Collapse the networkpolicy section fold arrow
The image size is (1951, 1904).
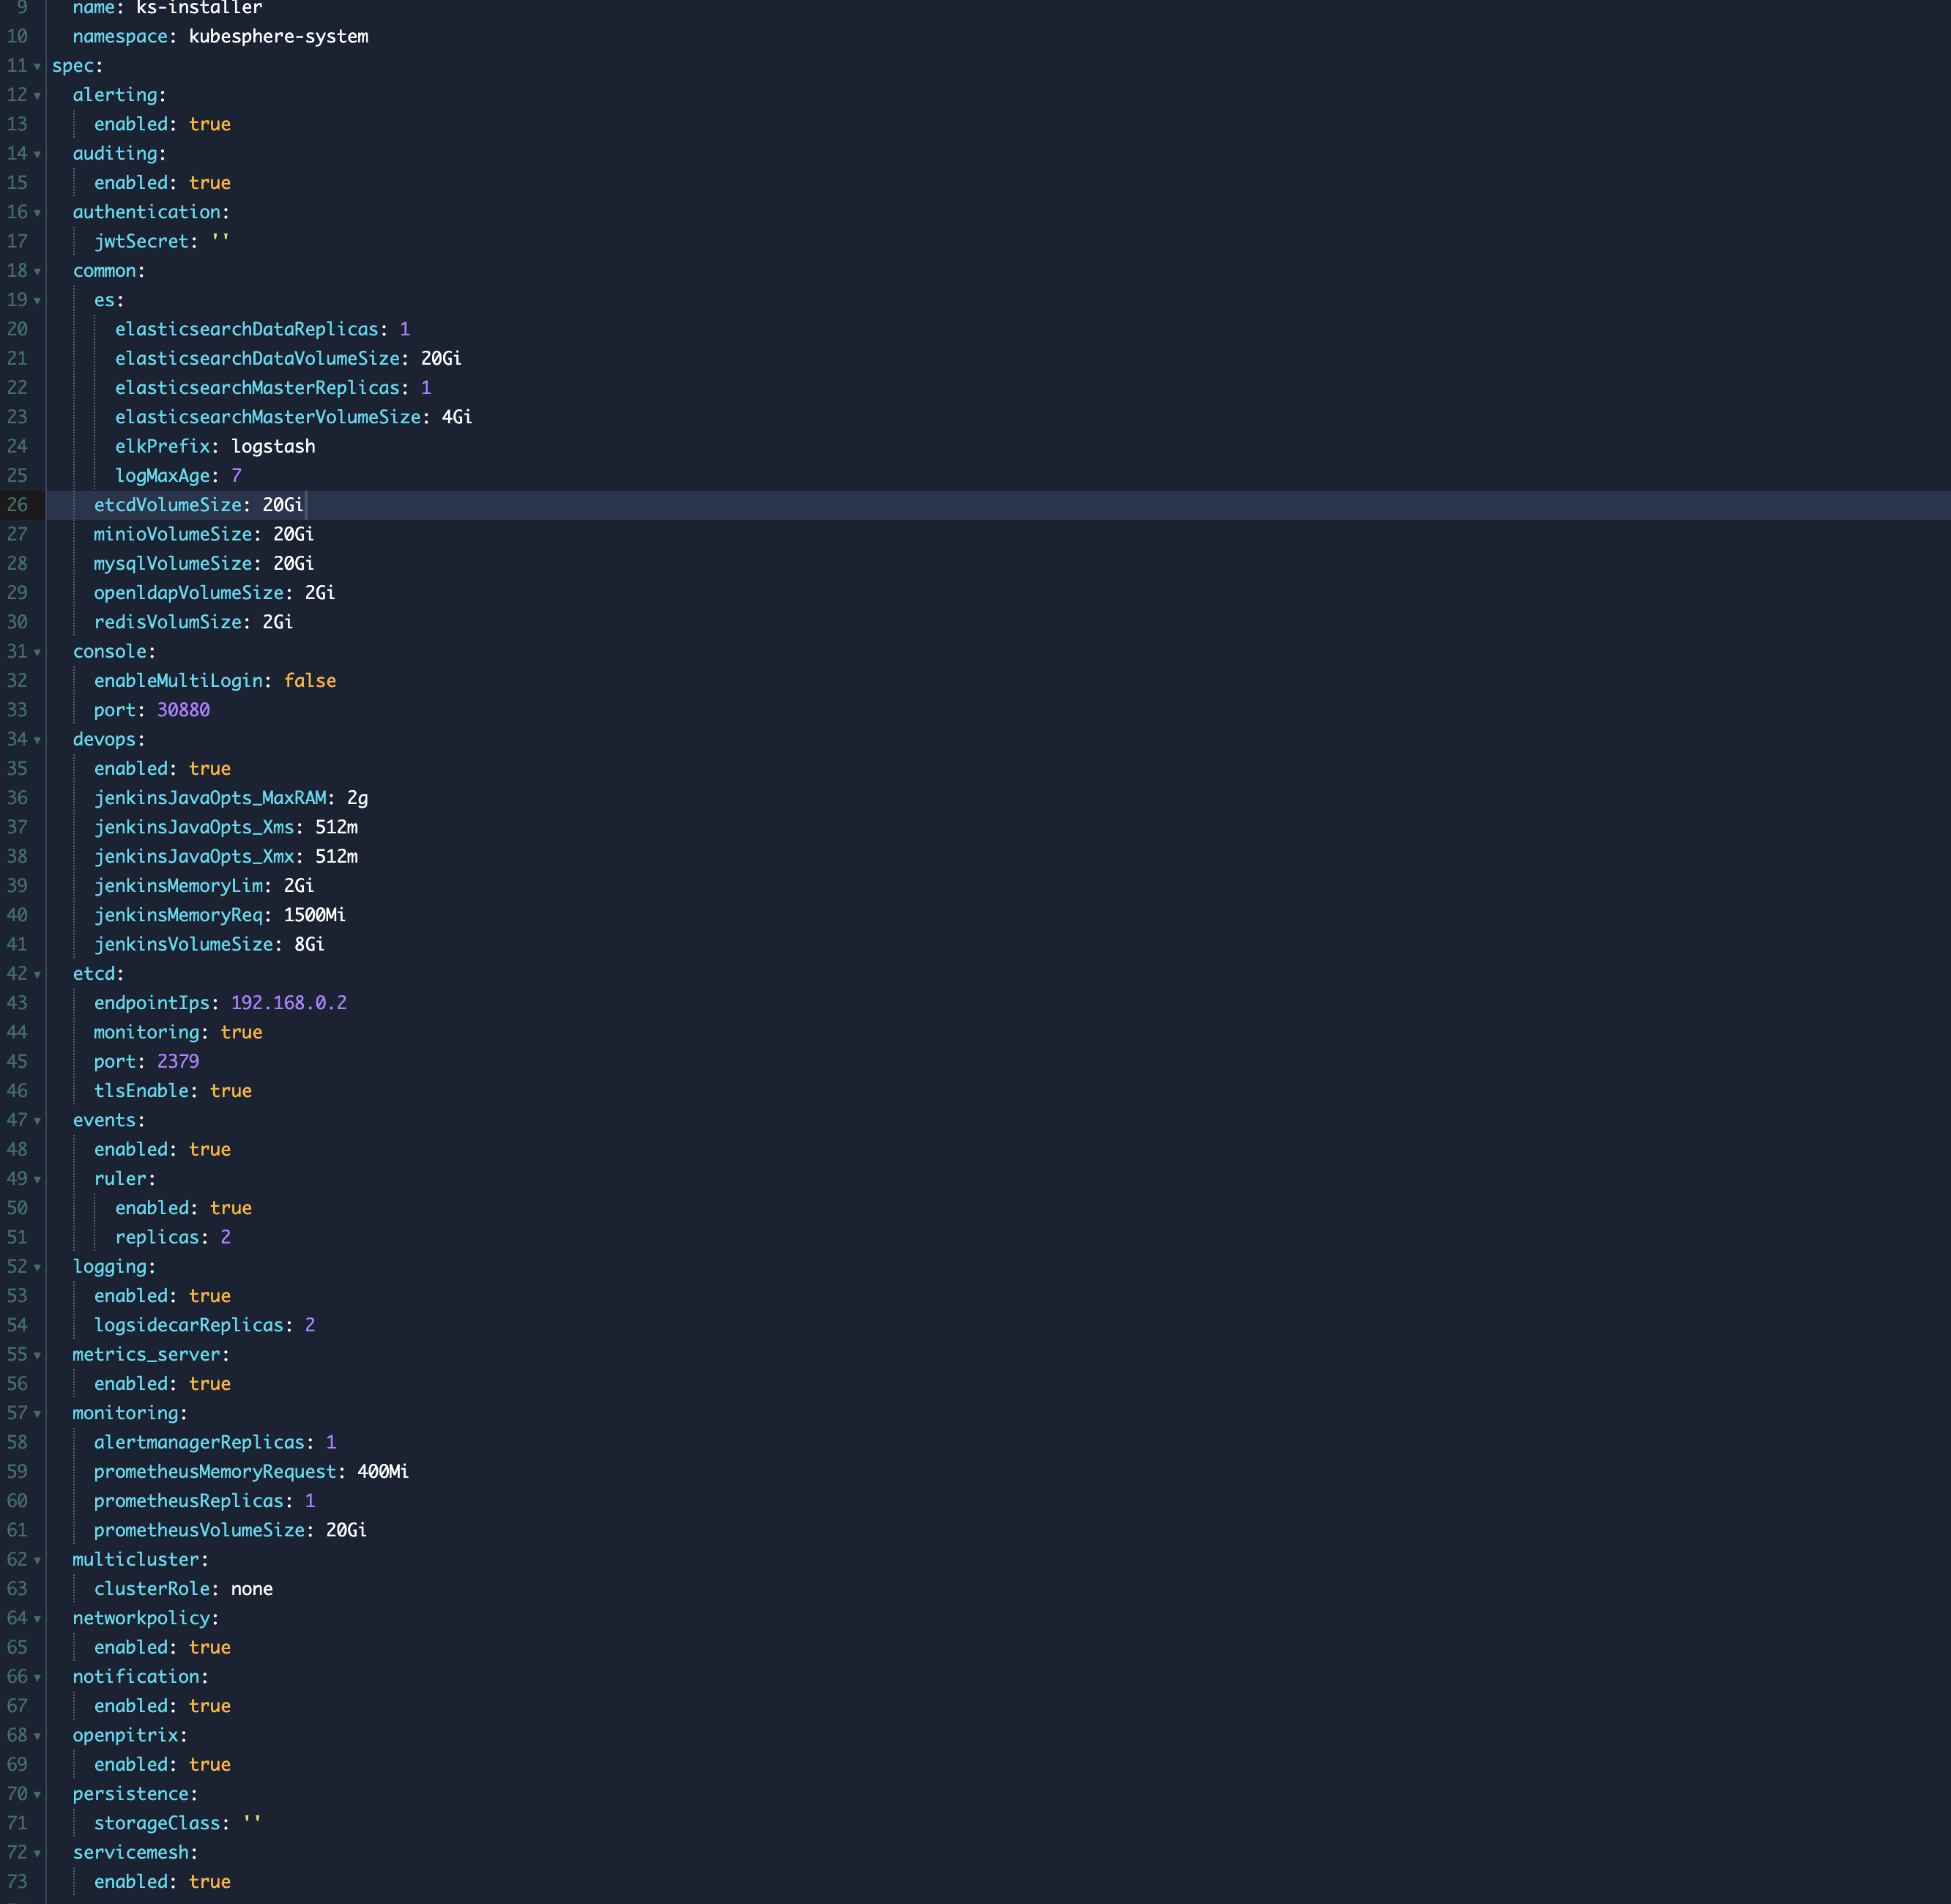pyautogui.click(x=37, y=1619)
